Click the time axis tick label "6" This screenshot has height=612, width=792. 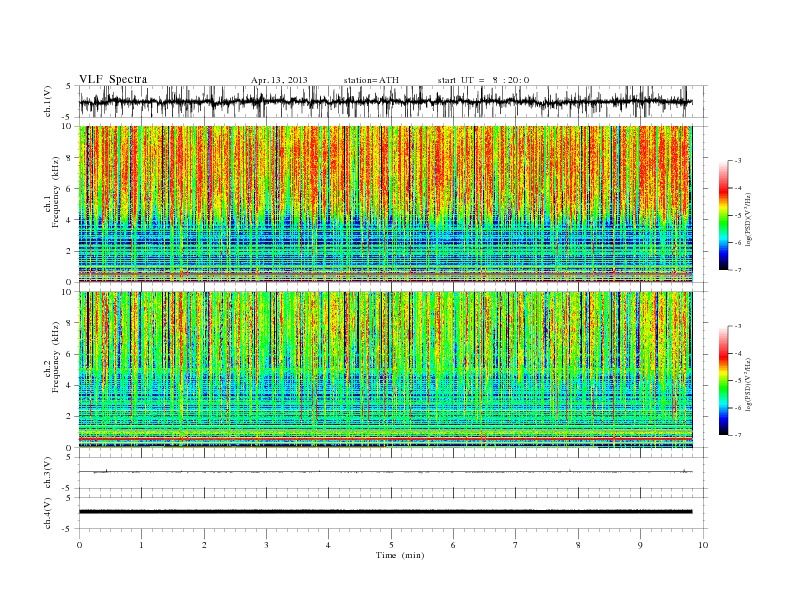454,545
